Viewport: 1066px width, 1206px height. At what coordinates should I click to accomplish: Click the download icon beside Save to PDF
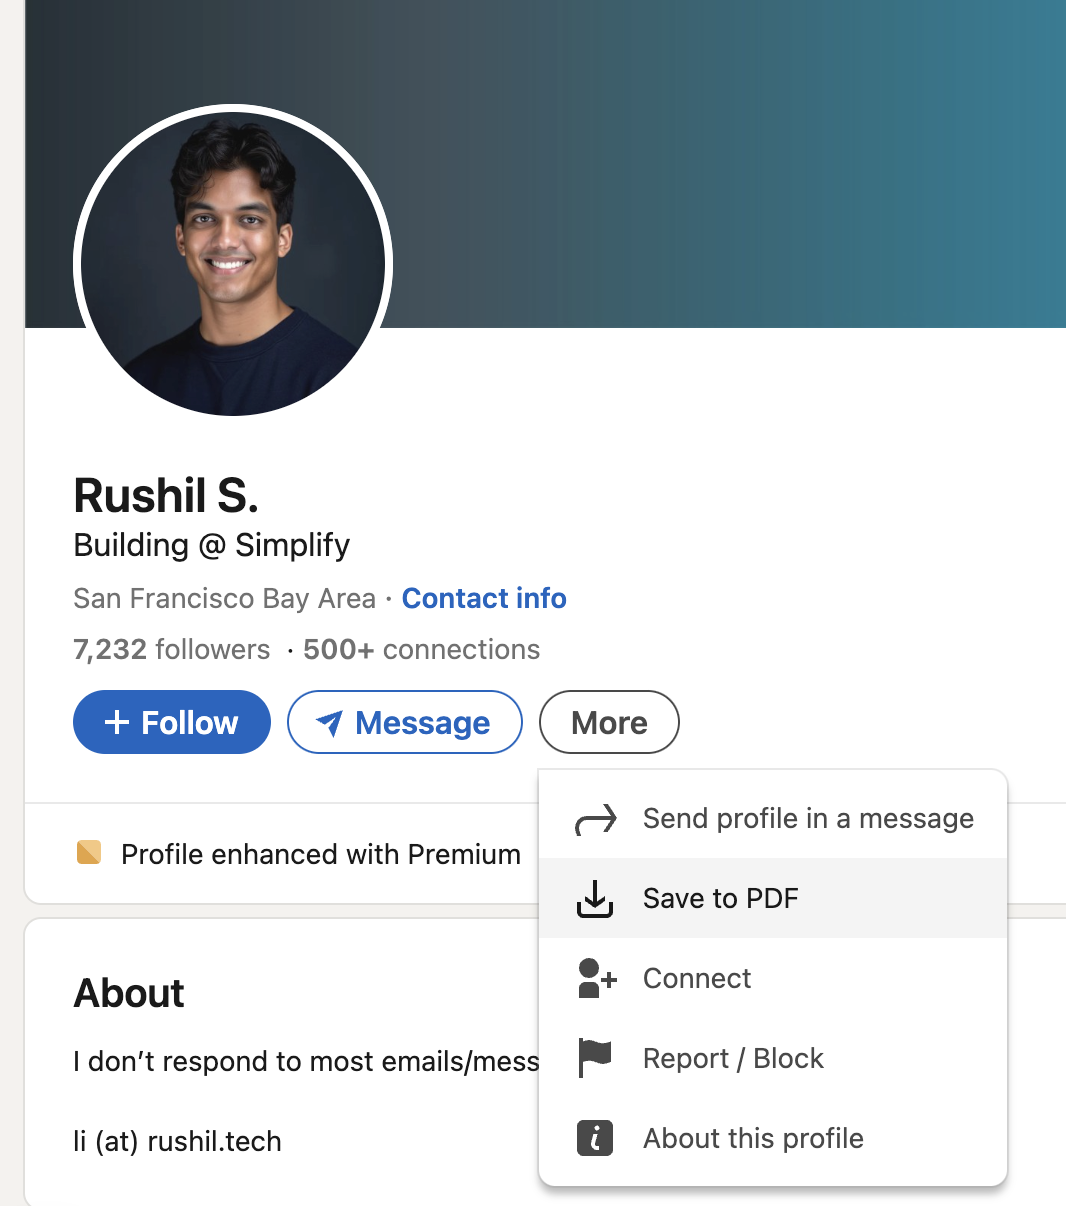tap(595, 899)
